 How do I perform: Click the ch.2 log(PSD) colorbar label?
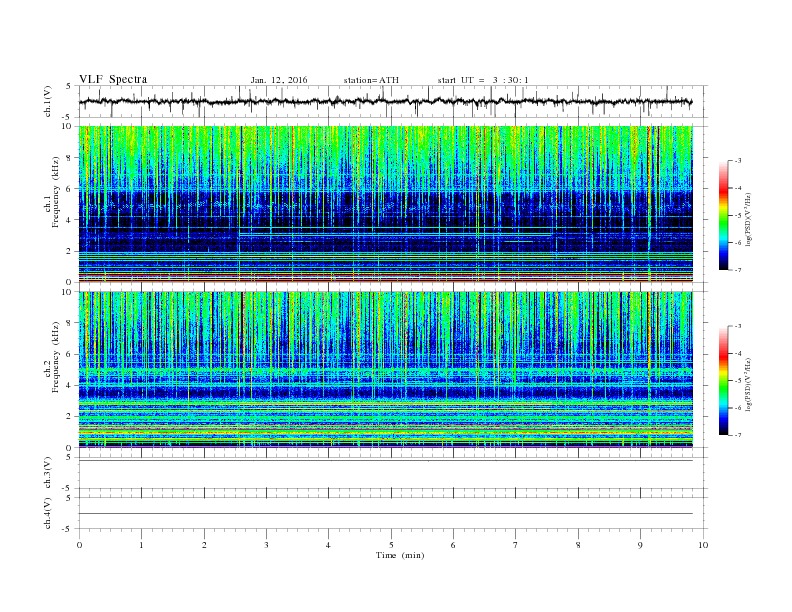[x=749, y=385]
